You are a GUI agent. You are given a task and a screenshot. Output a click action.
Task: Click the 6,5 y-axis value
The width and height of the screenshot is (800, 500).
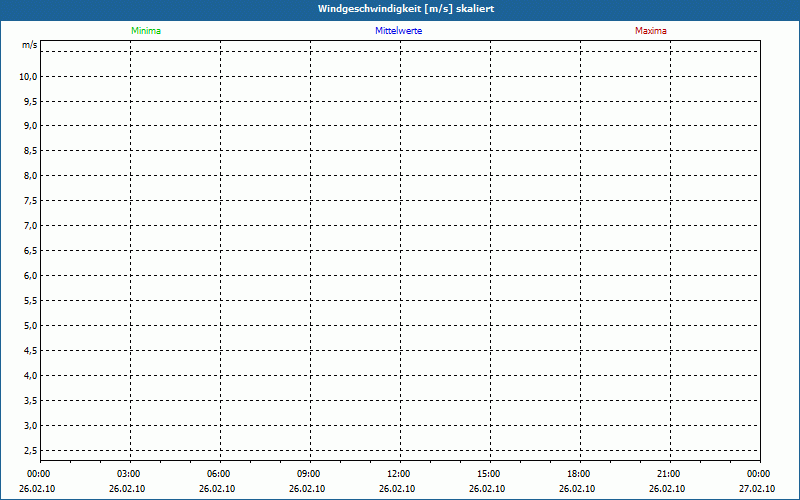tap(31, 251)
